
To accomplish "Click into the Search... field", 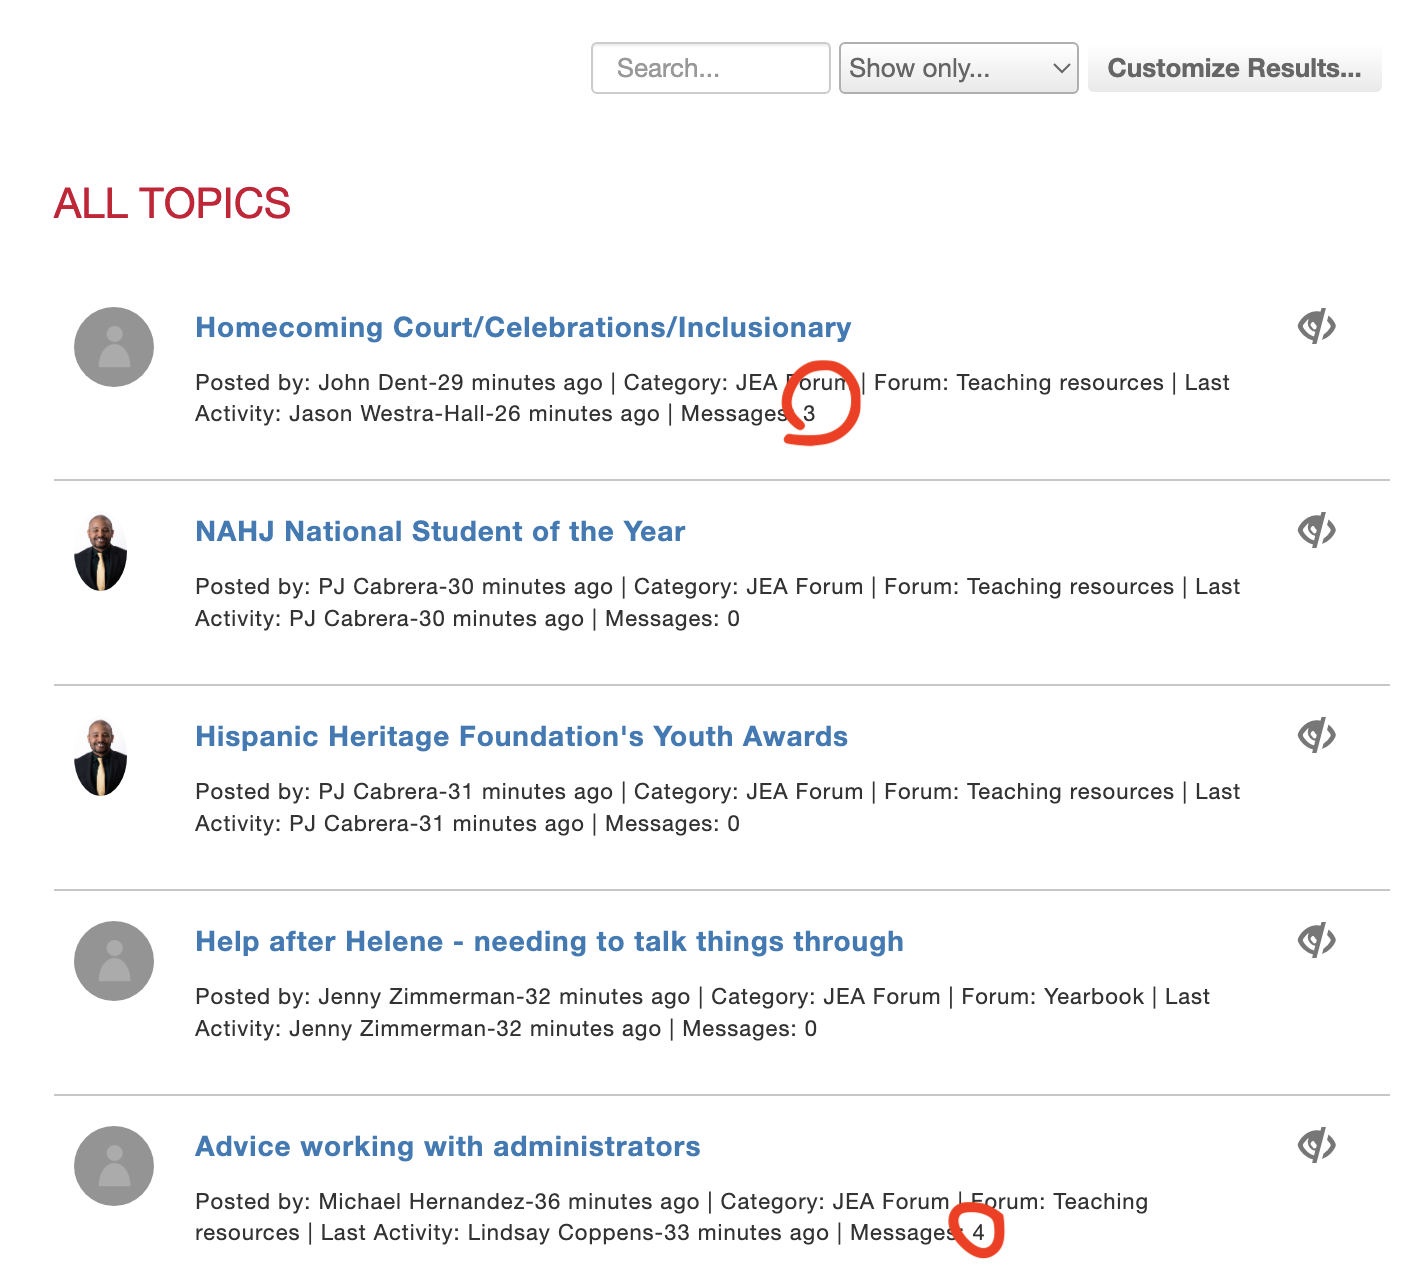I will [710, 68].
